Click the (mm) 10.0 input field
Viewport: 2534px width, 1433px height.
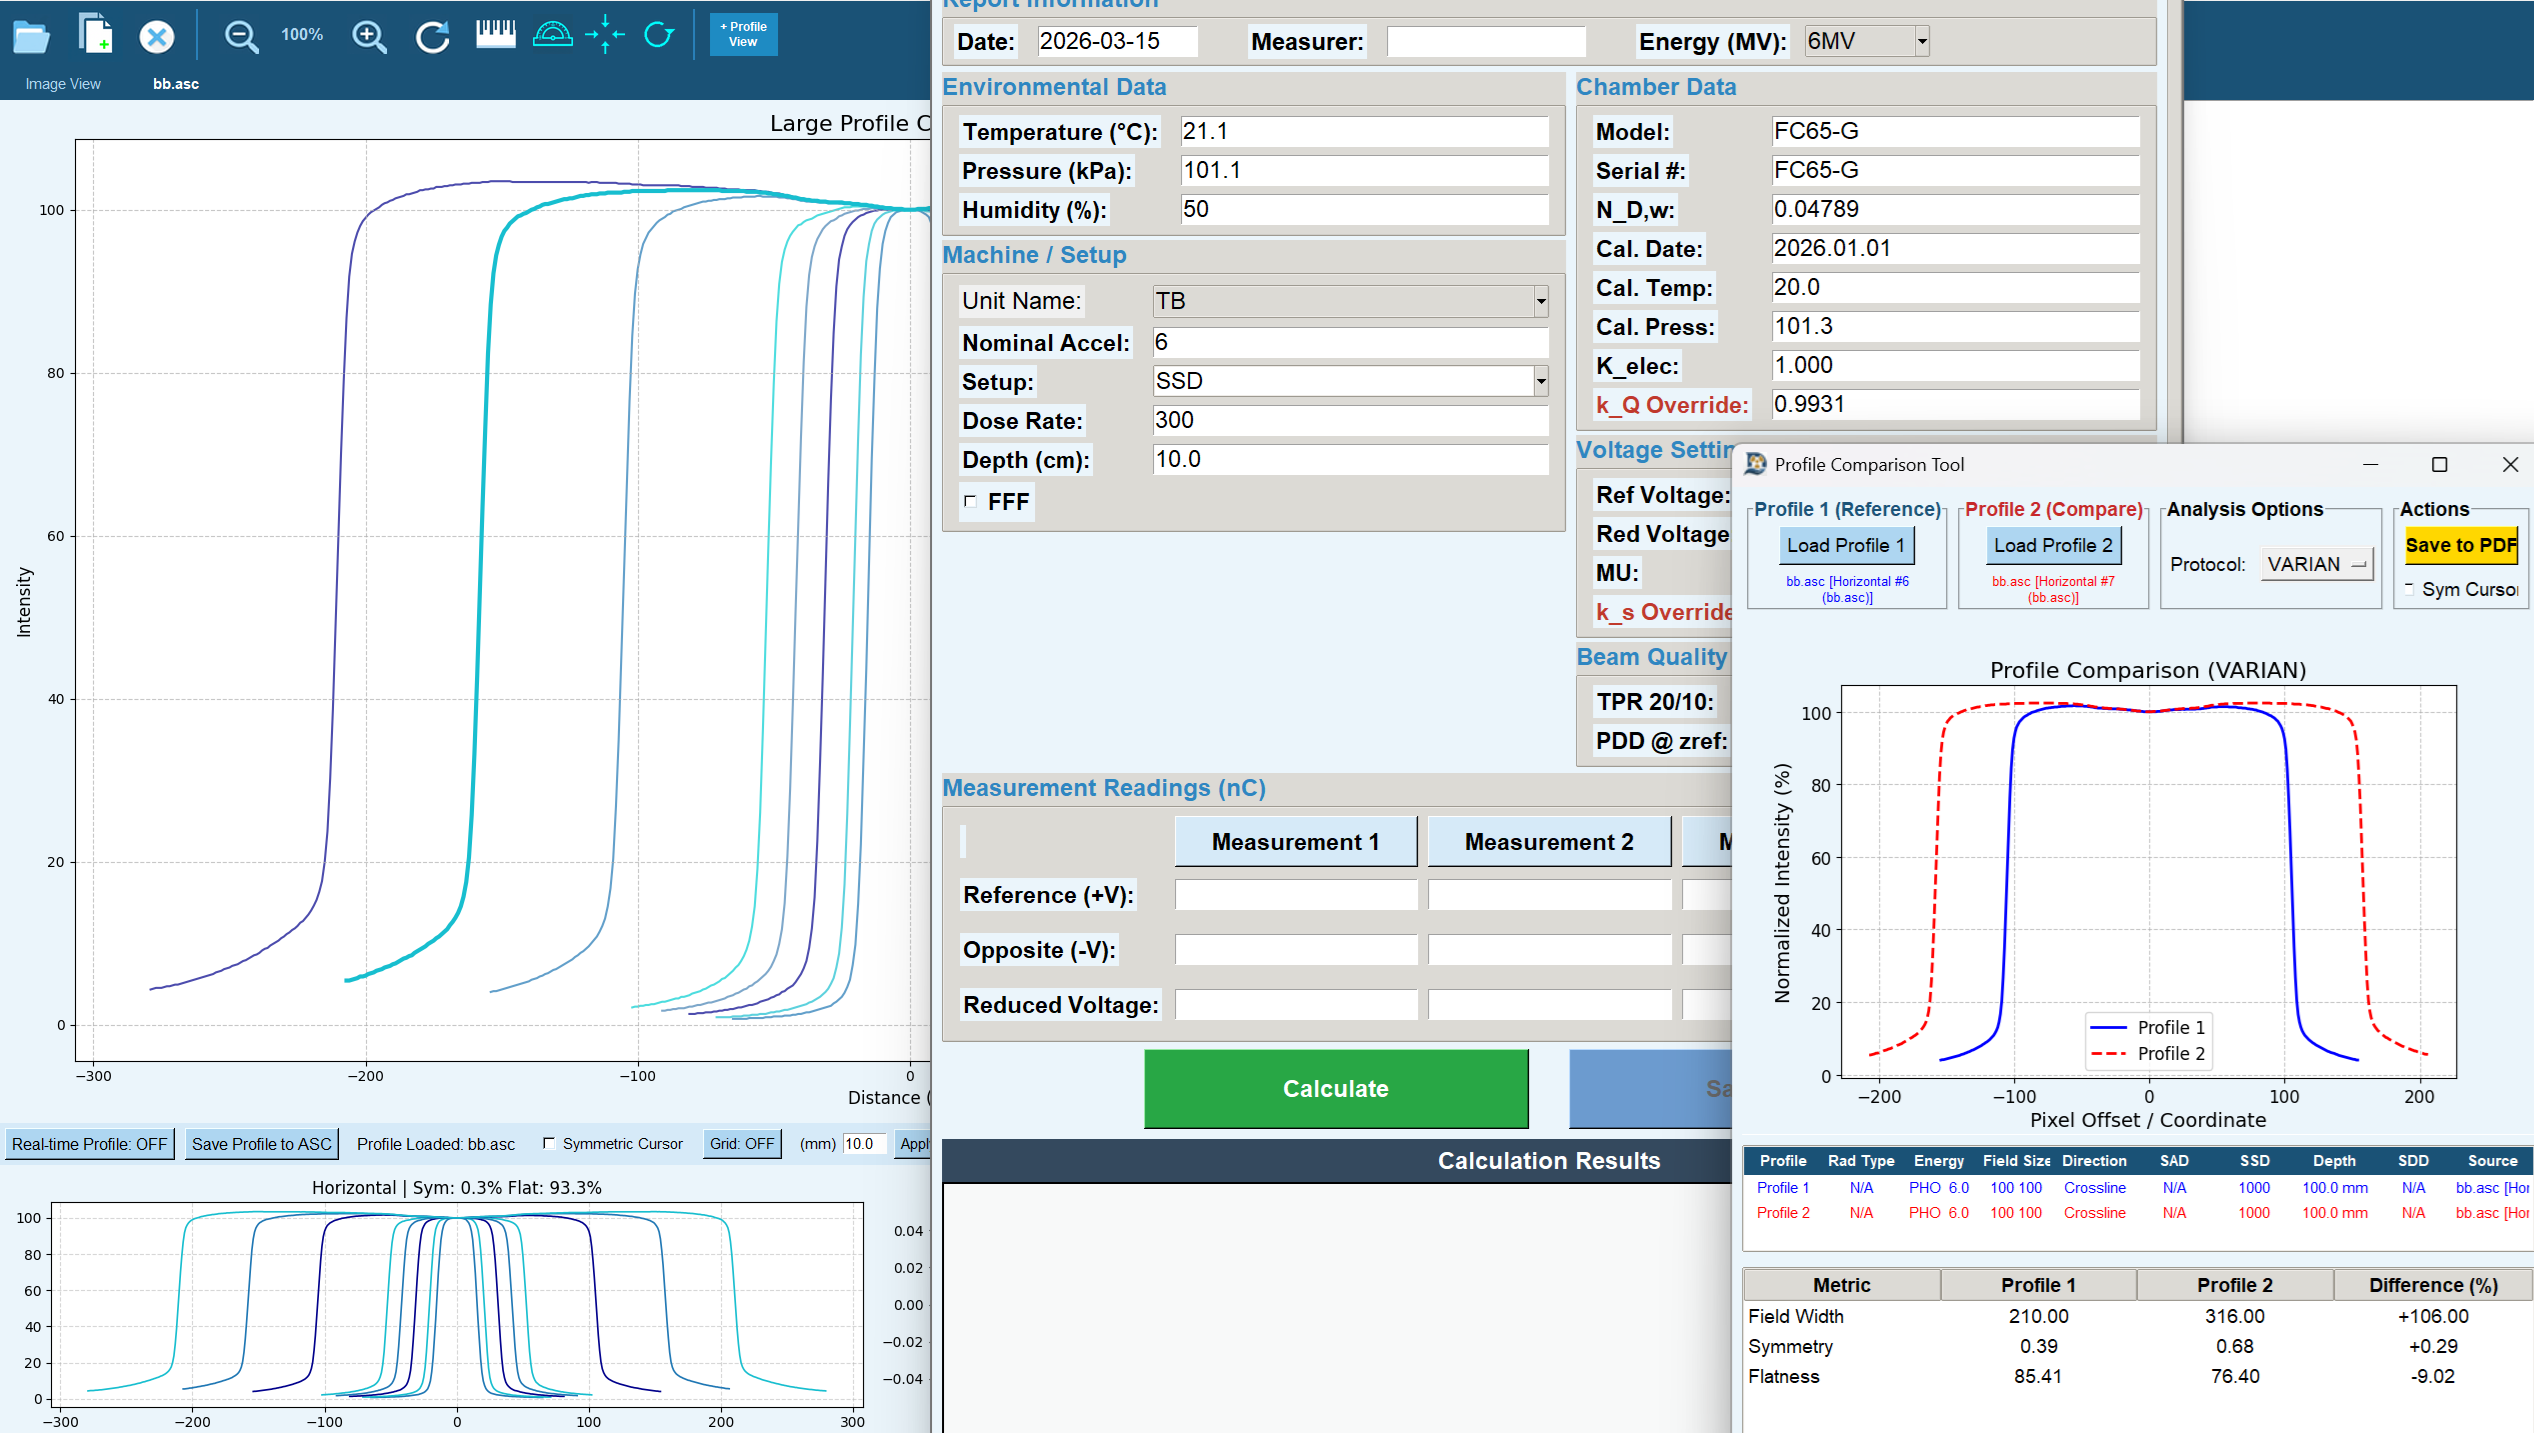[x=864, y=1144]
